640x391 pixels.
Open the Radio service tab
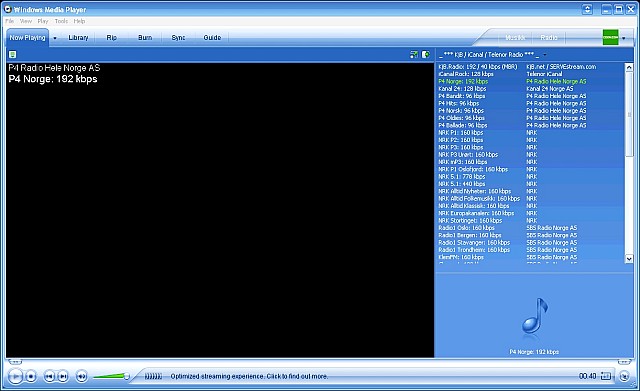pos(549,38)
